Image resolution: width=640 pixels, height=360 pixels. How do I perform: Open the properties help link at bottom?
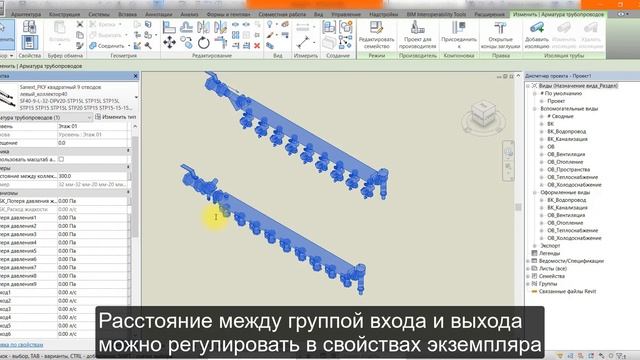click(x=21, y=345)
